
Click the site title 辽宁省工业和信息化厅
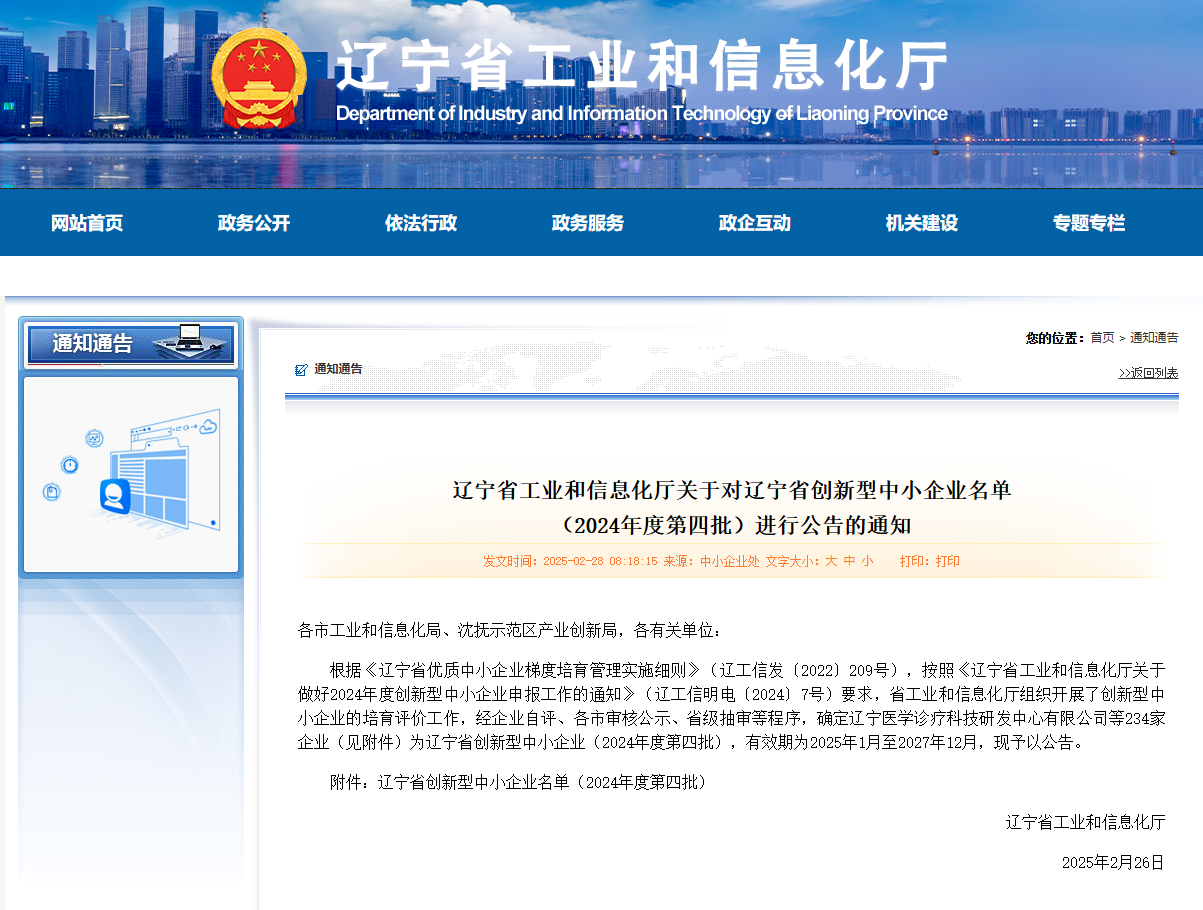(x=642, y=67)
